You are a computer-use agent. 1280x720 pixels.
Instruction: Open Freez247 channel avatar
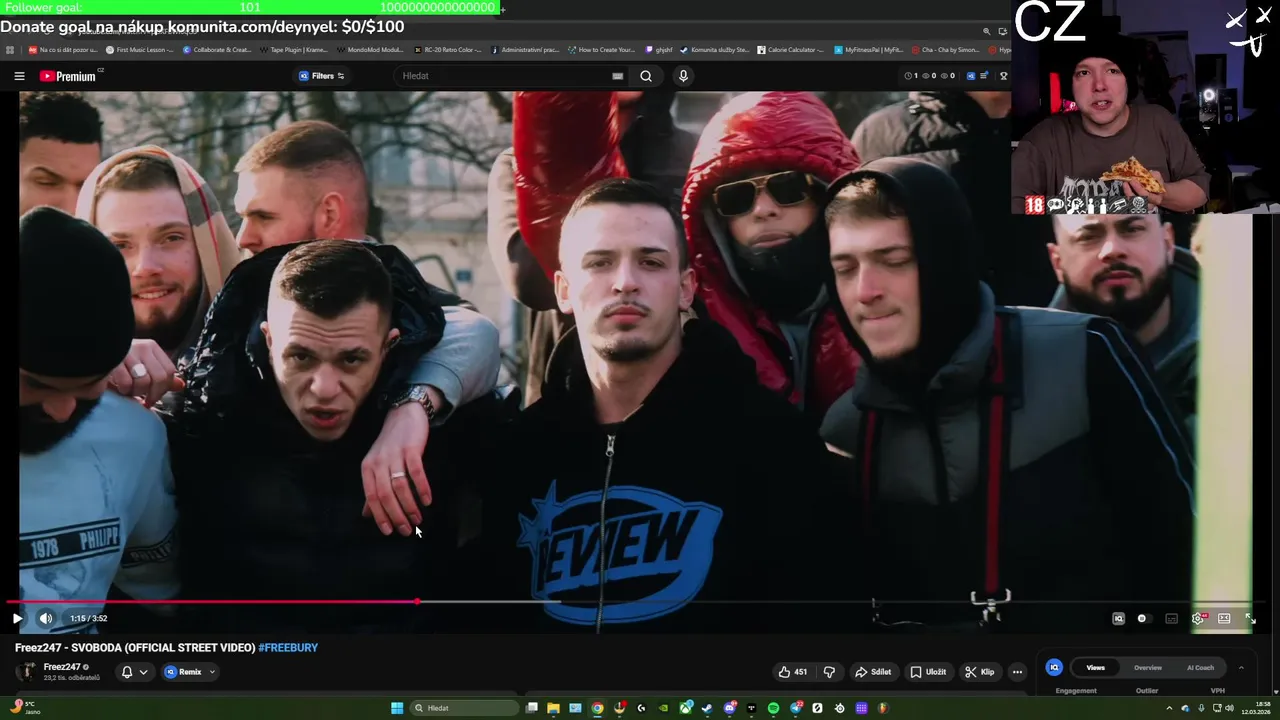27,672
